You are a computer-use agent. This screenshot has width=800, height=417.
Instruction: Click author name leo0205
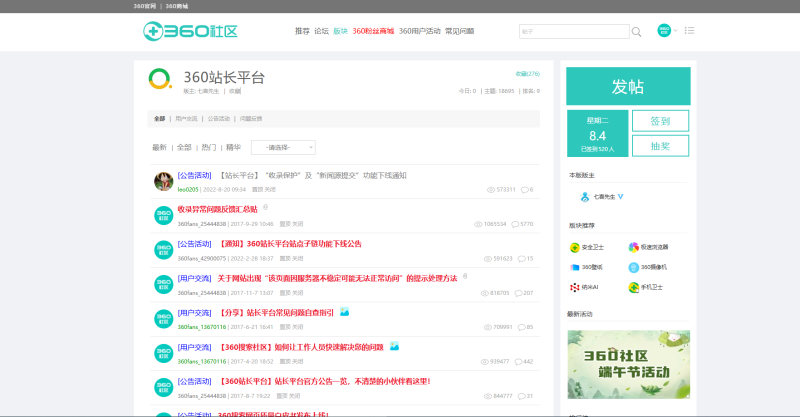(188, 189)
